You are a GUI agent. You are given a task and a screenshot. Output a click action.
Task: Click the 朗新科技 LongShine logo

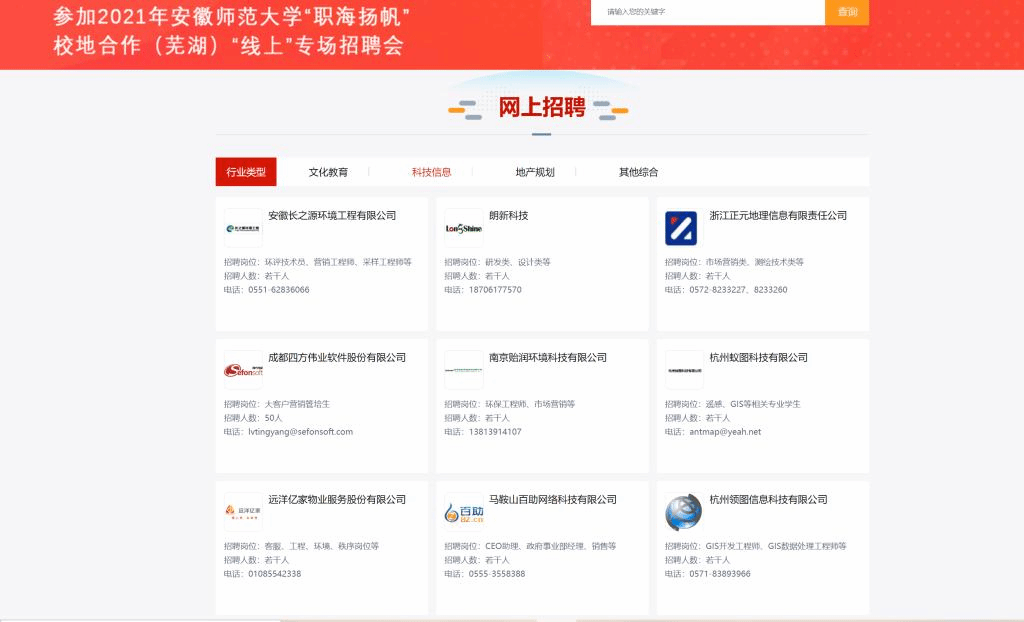point(463,228)
